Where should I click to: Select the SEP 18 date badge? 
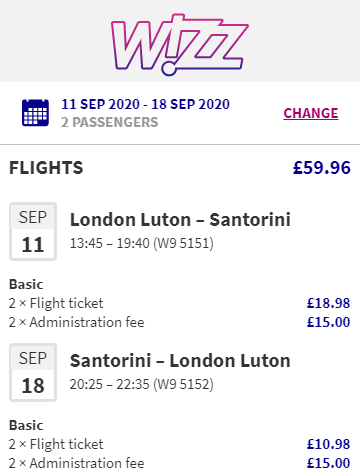coord(33,372)
